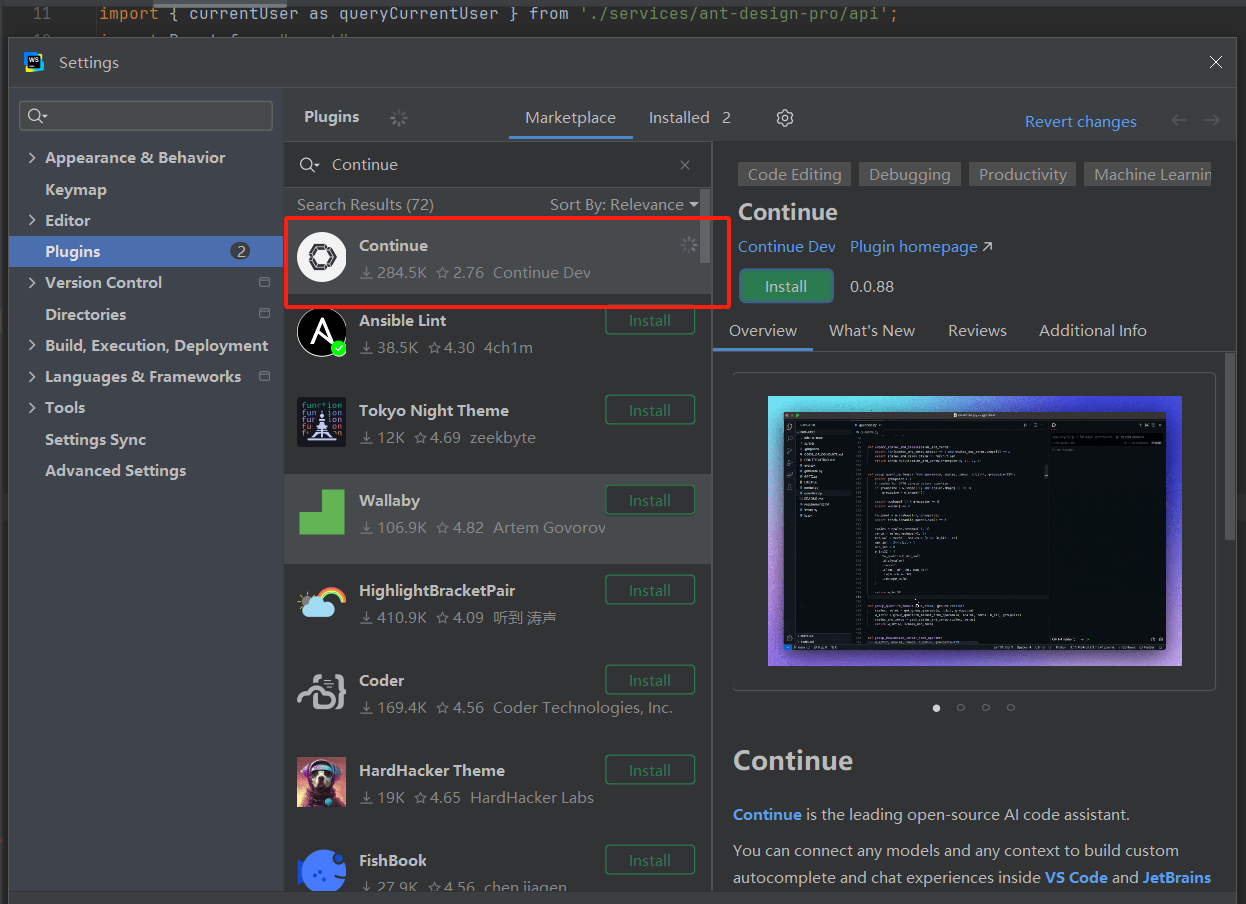Open the plugins gear settings menu
This screenshot has width=1246, height=904.
click(785, 118)
